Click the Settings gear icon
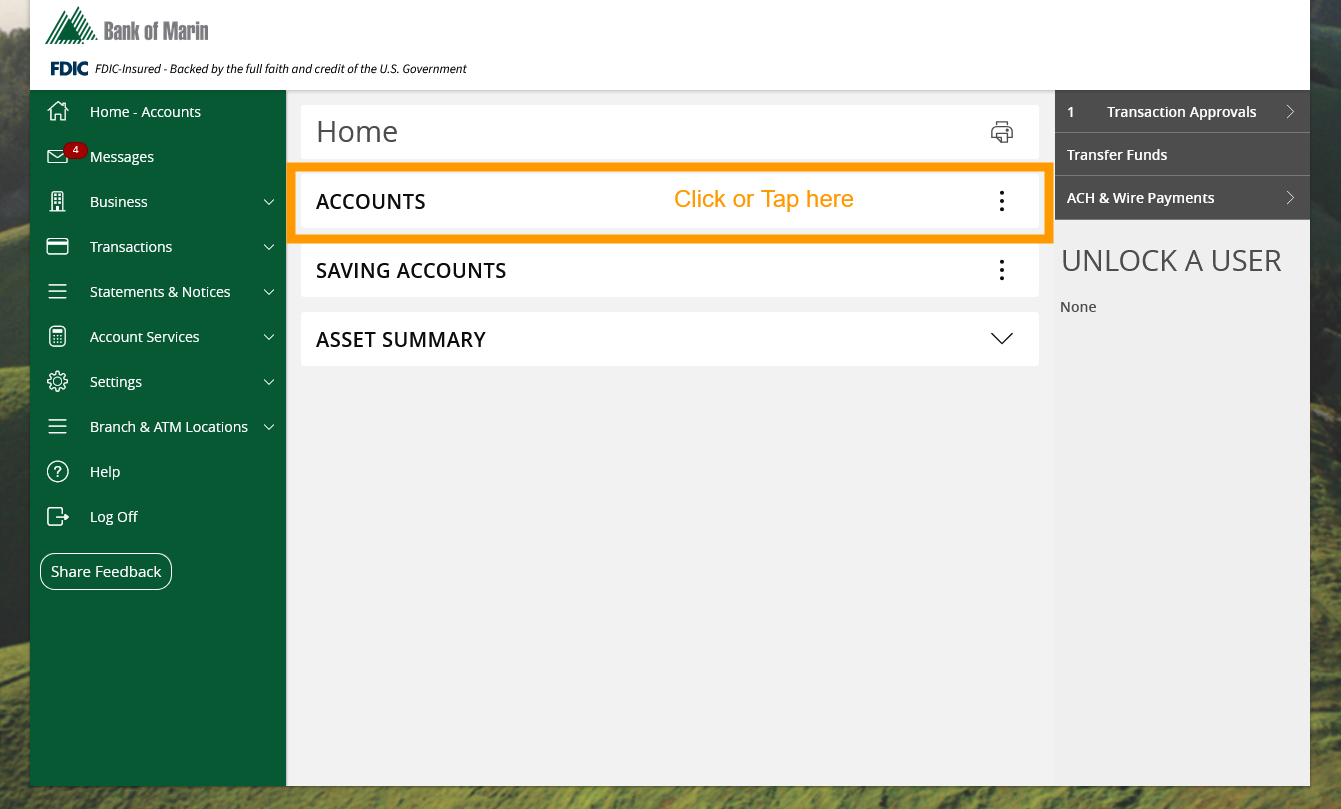1341x809 pixels. point(58,382)
